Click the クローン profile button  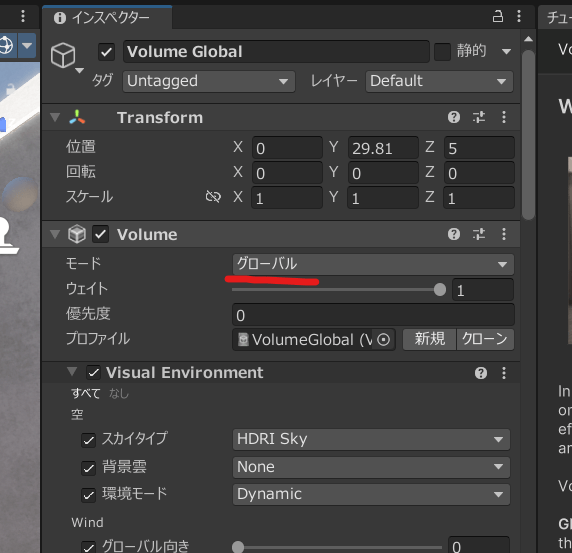[x=485, y=339]
